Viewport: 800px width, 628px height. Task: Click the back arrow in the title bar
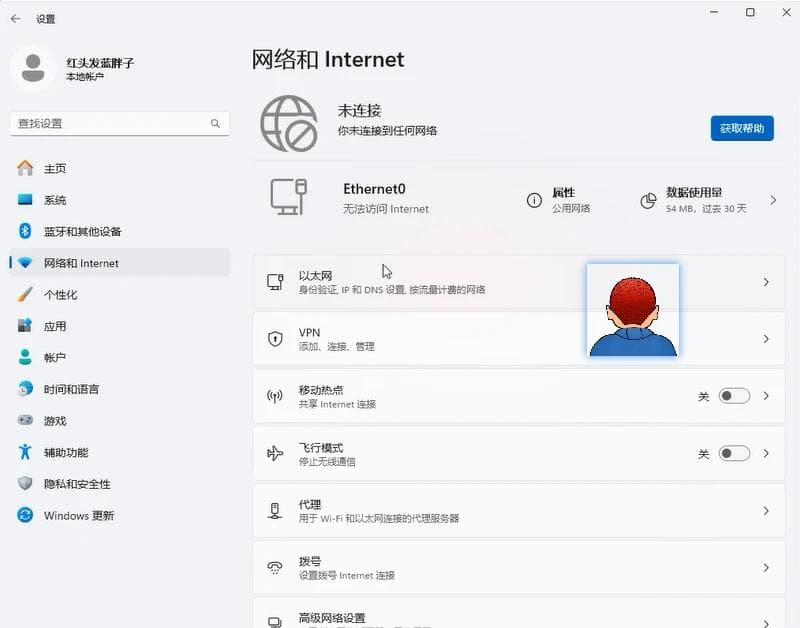16,19
